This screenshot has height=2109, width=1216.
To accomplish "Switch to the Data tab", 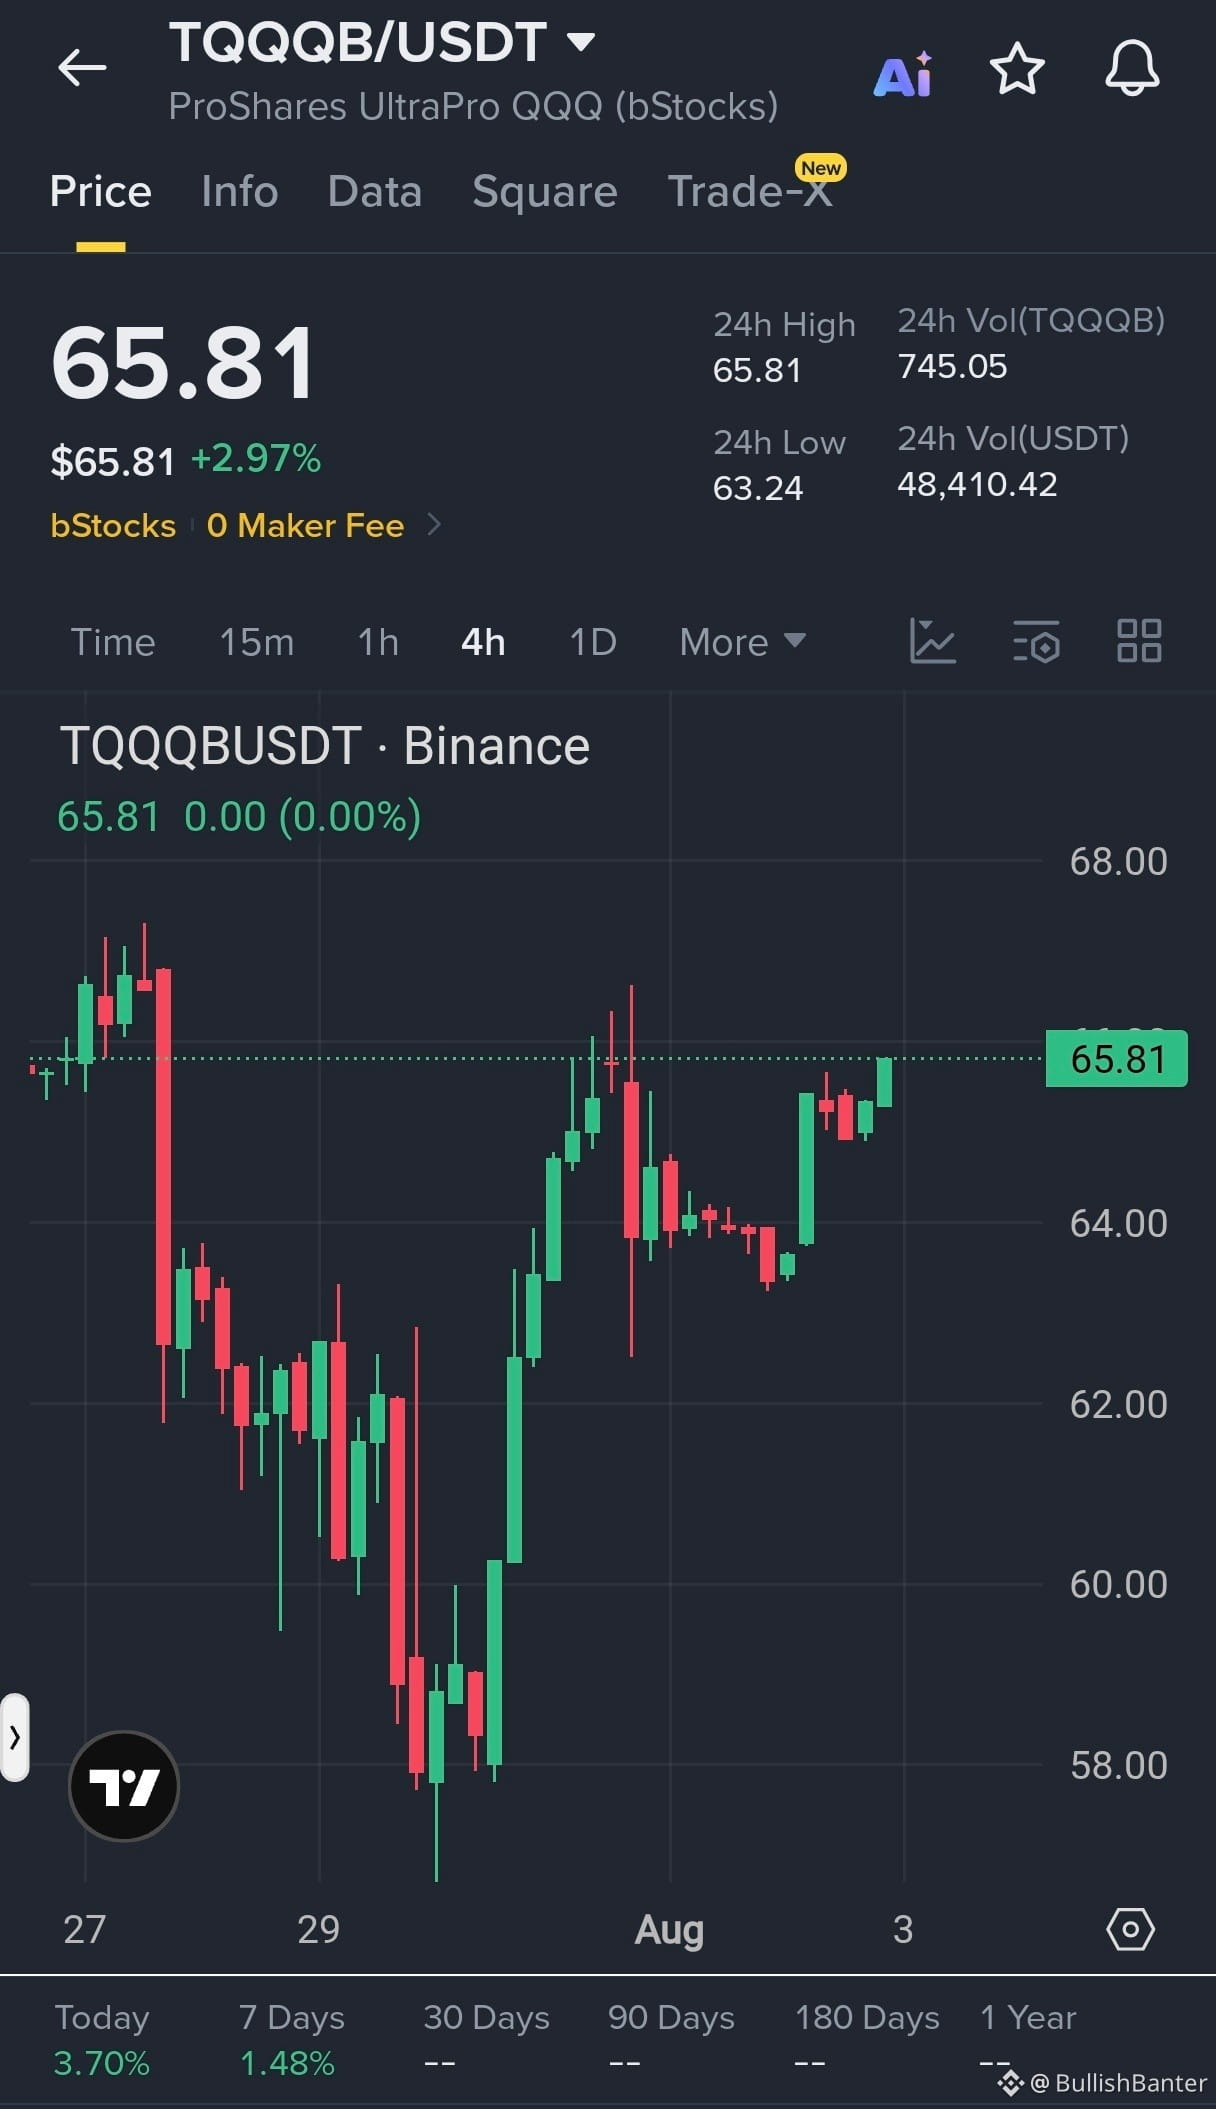I will point(375,191).
